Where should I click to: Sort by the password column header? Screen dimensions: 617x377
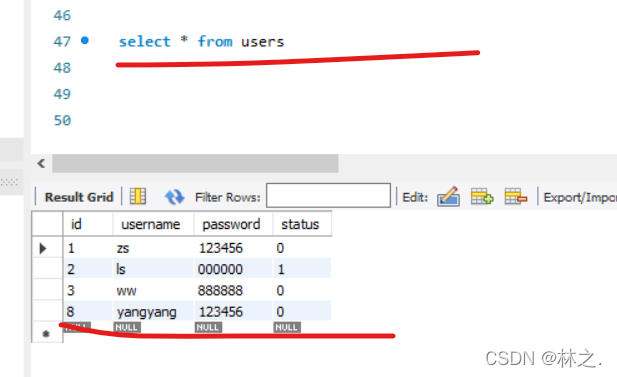(233, 224)
